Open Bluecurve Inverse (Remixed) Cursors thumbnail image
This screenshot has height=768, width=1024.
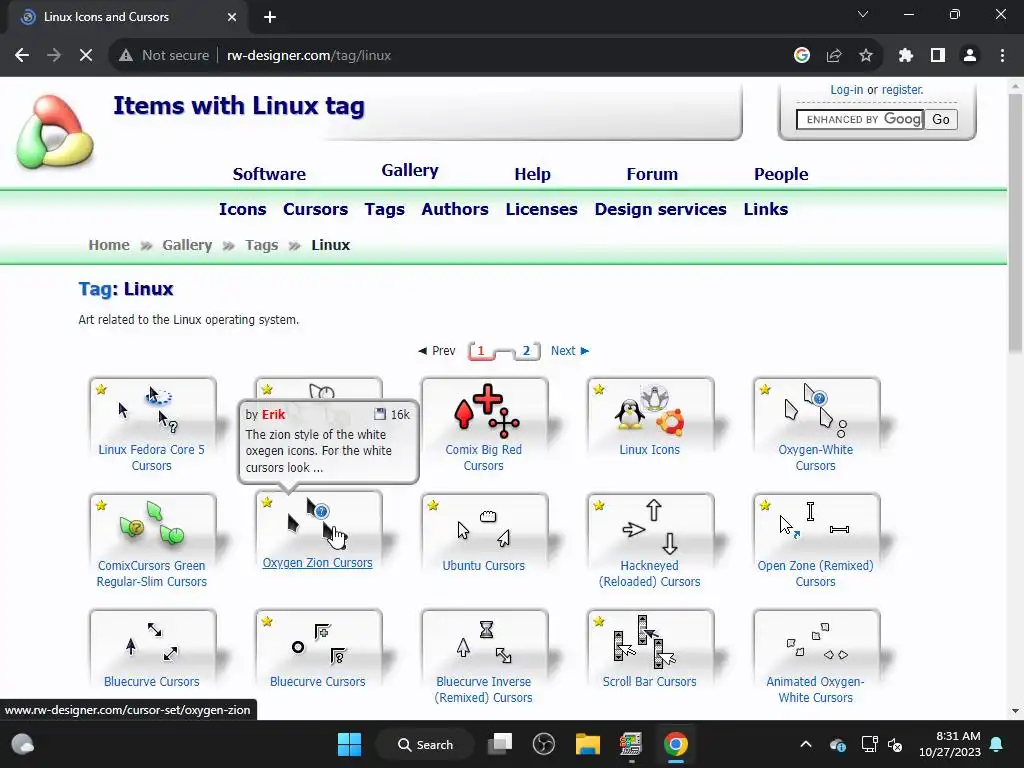(x=484, y=643)
